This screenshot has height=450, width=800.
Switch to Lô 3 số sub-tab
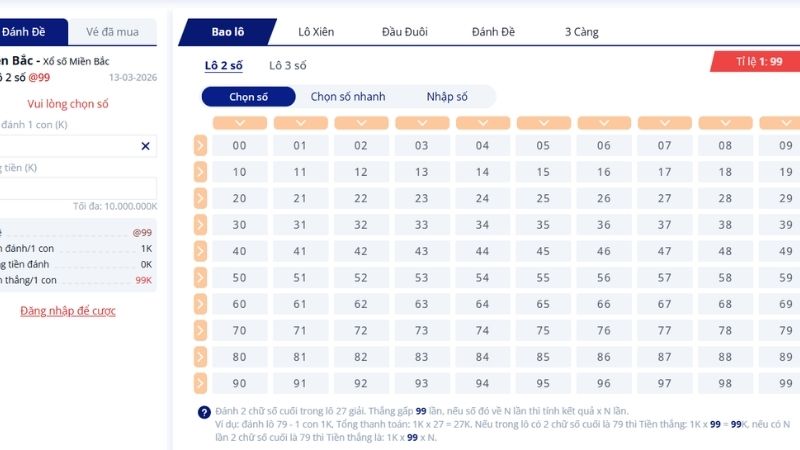click(288, 66)
